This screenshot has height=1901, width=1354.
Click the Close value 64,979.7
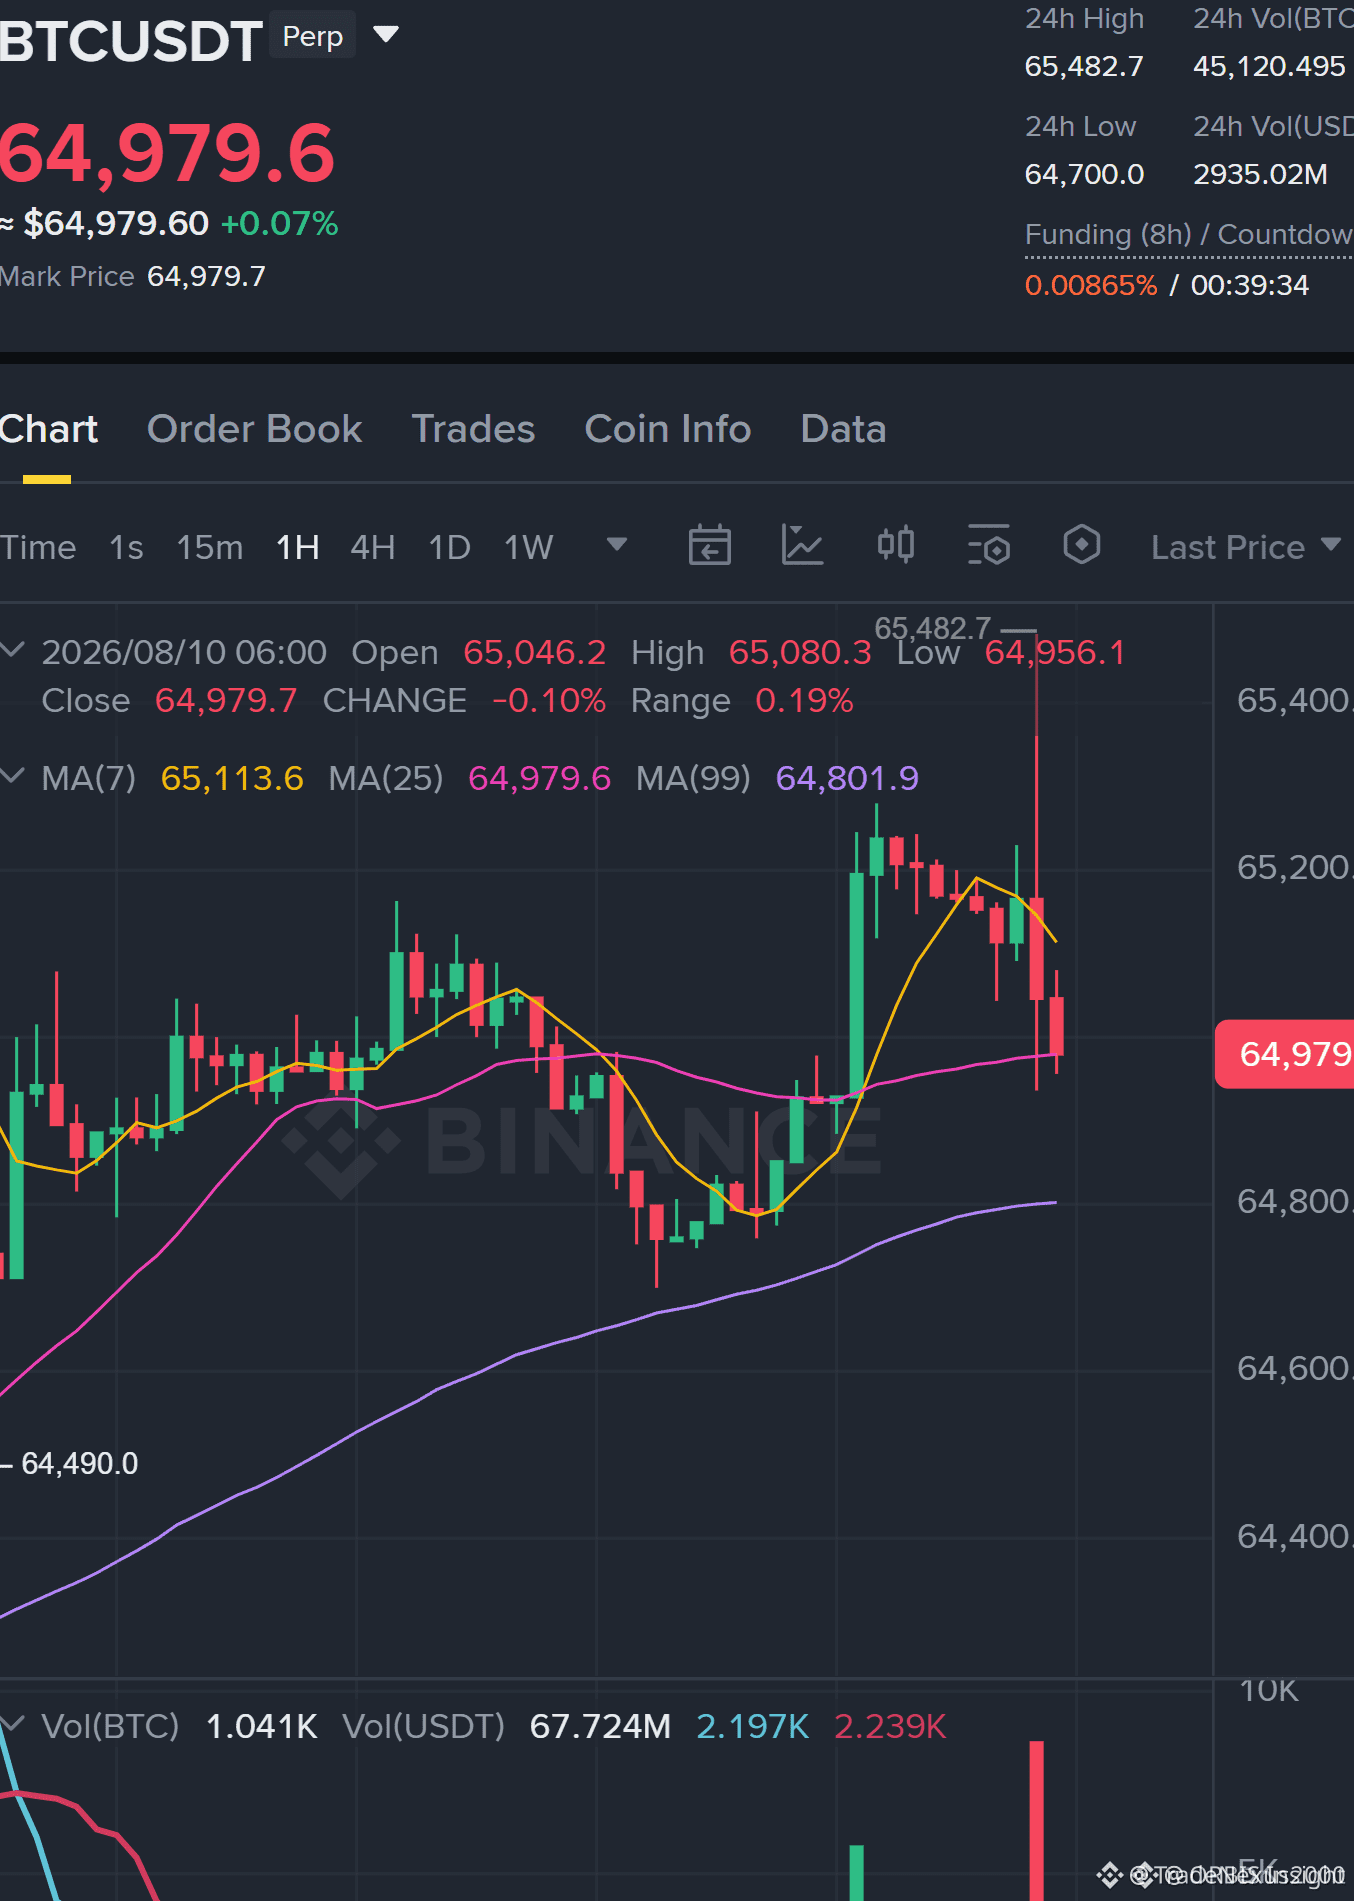[x=226, y=700]
